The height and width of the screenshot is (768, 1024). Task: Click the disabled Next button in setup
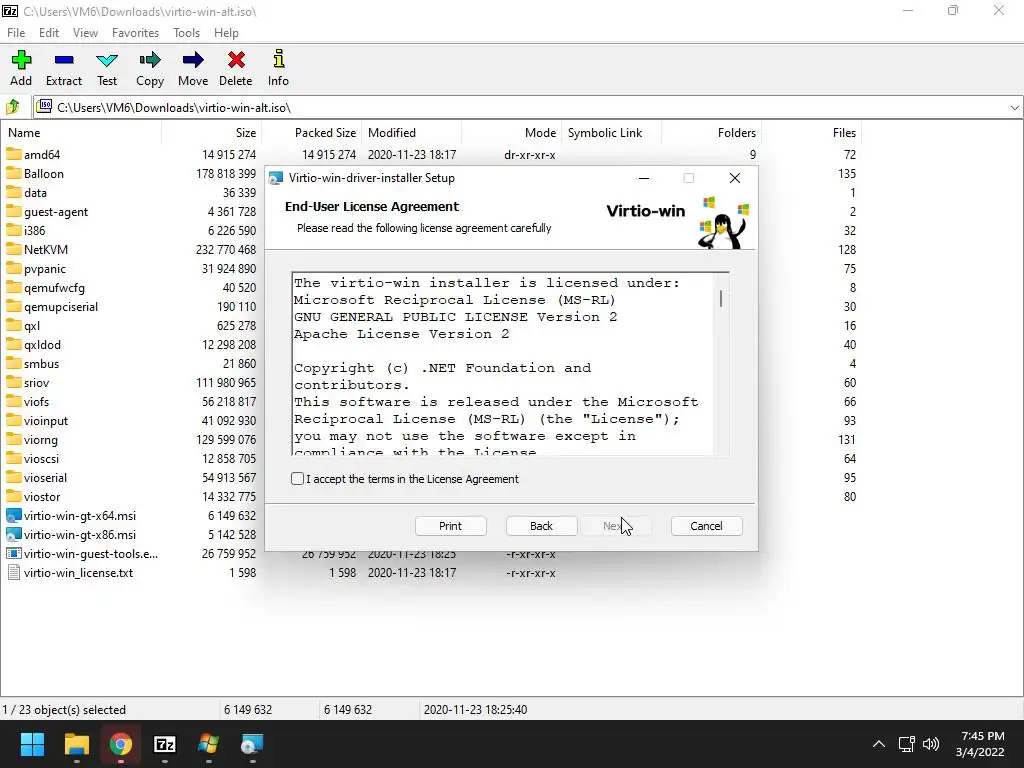pos(616,526)
